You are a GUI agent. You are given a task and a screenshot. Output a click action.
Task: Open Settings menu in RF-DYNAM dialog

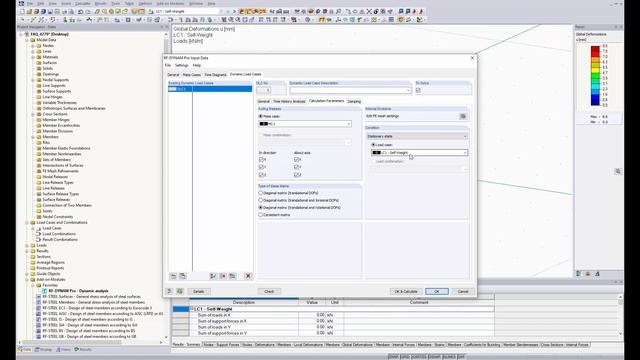pos(182,65)
